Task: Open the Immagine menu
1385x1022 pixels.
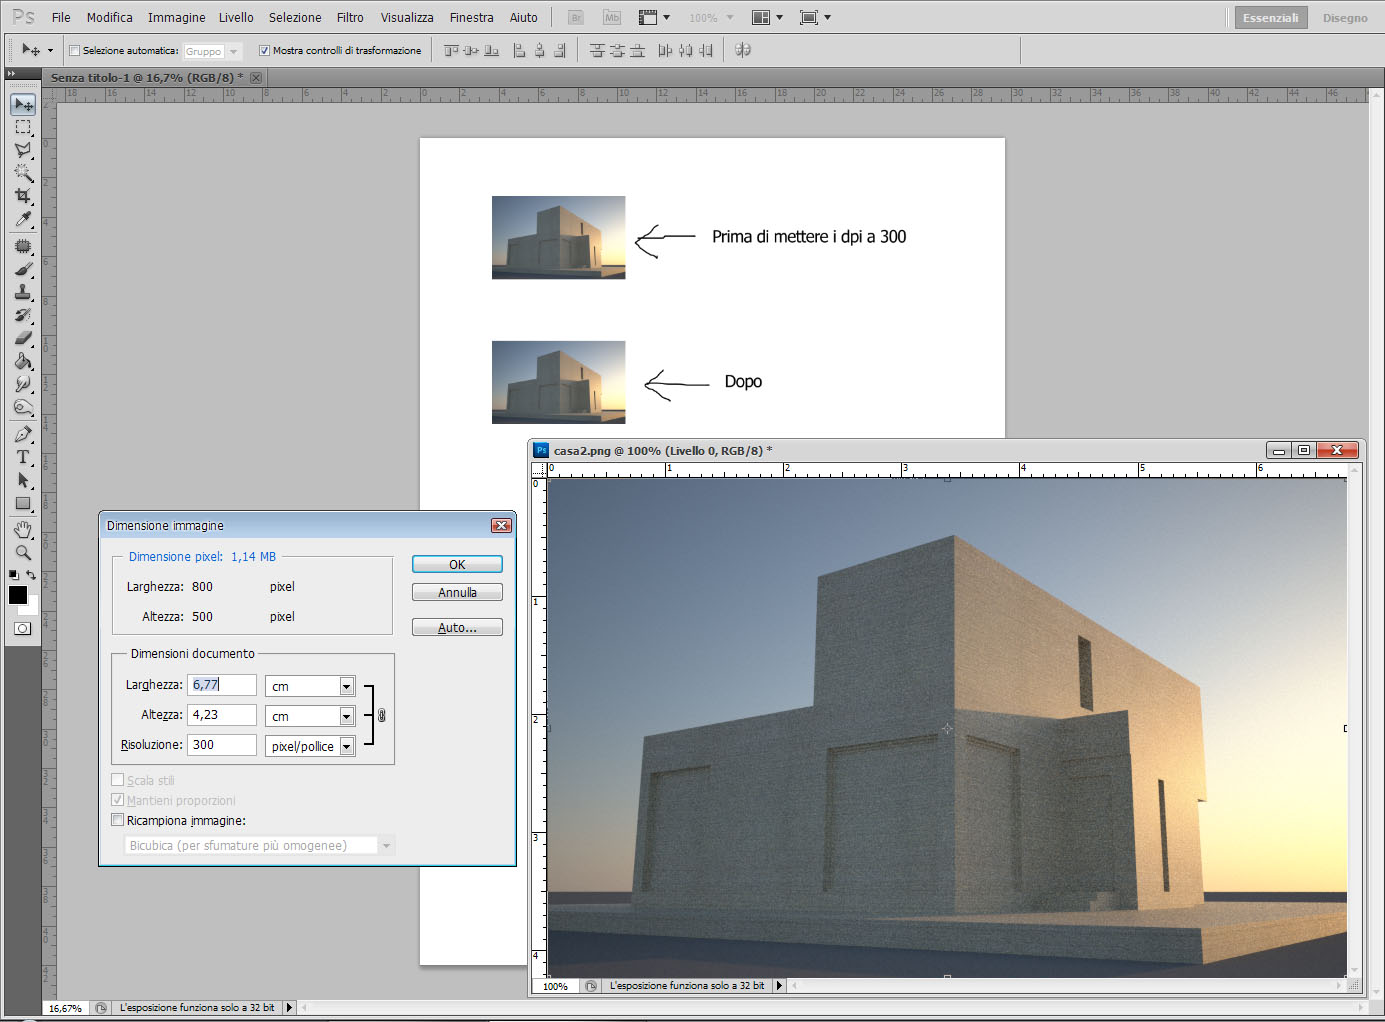Action: pos(176,18)
